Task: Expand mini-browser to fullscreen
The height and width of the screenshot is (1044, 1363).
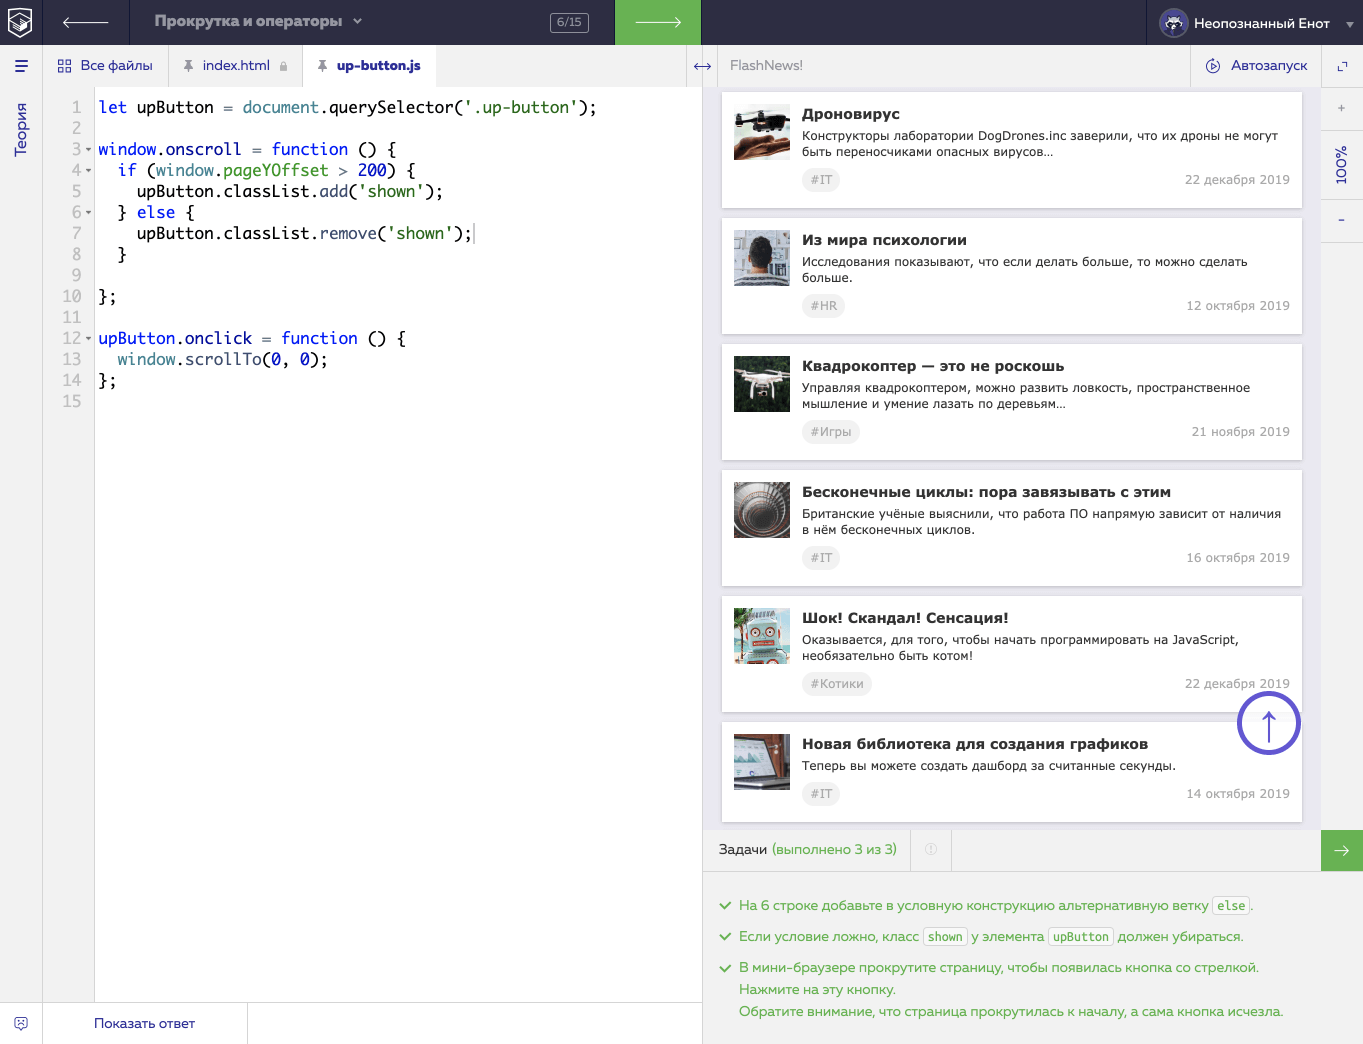Action: pyautogui.click(x=1342, y=66)
